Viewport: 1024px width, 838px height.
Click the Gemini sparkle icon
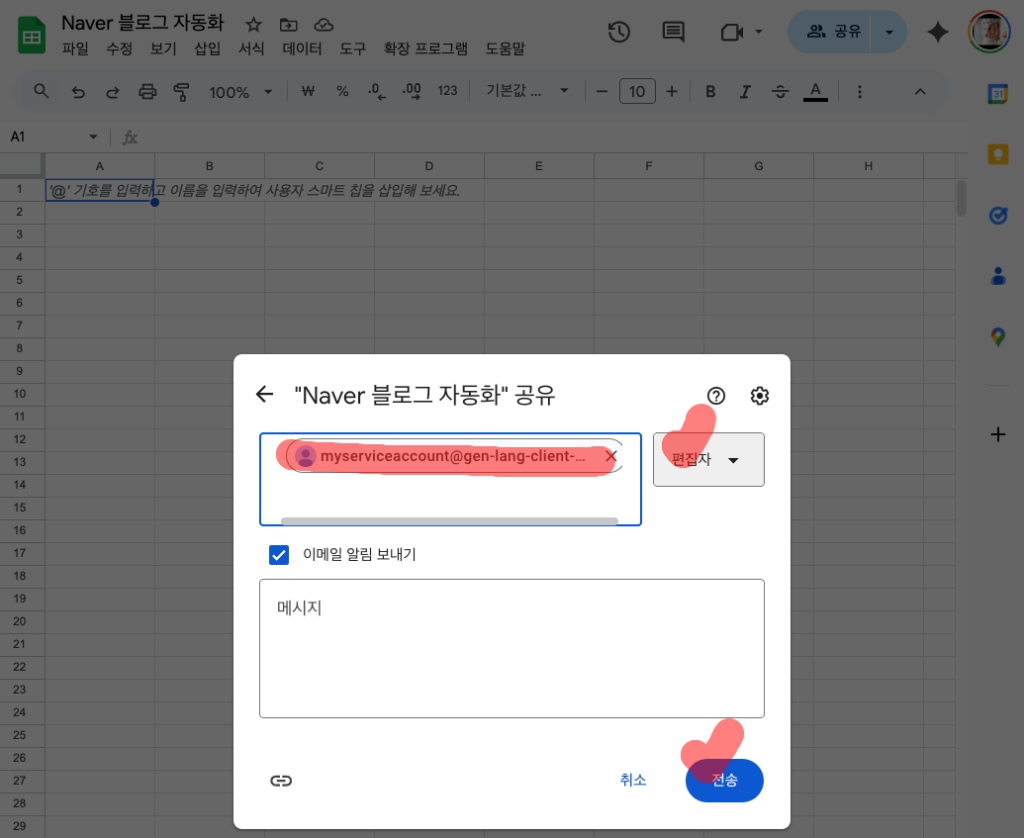pyautogui.click(x=937, y=32)
